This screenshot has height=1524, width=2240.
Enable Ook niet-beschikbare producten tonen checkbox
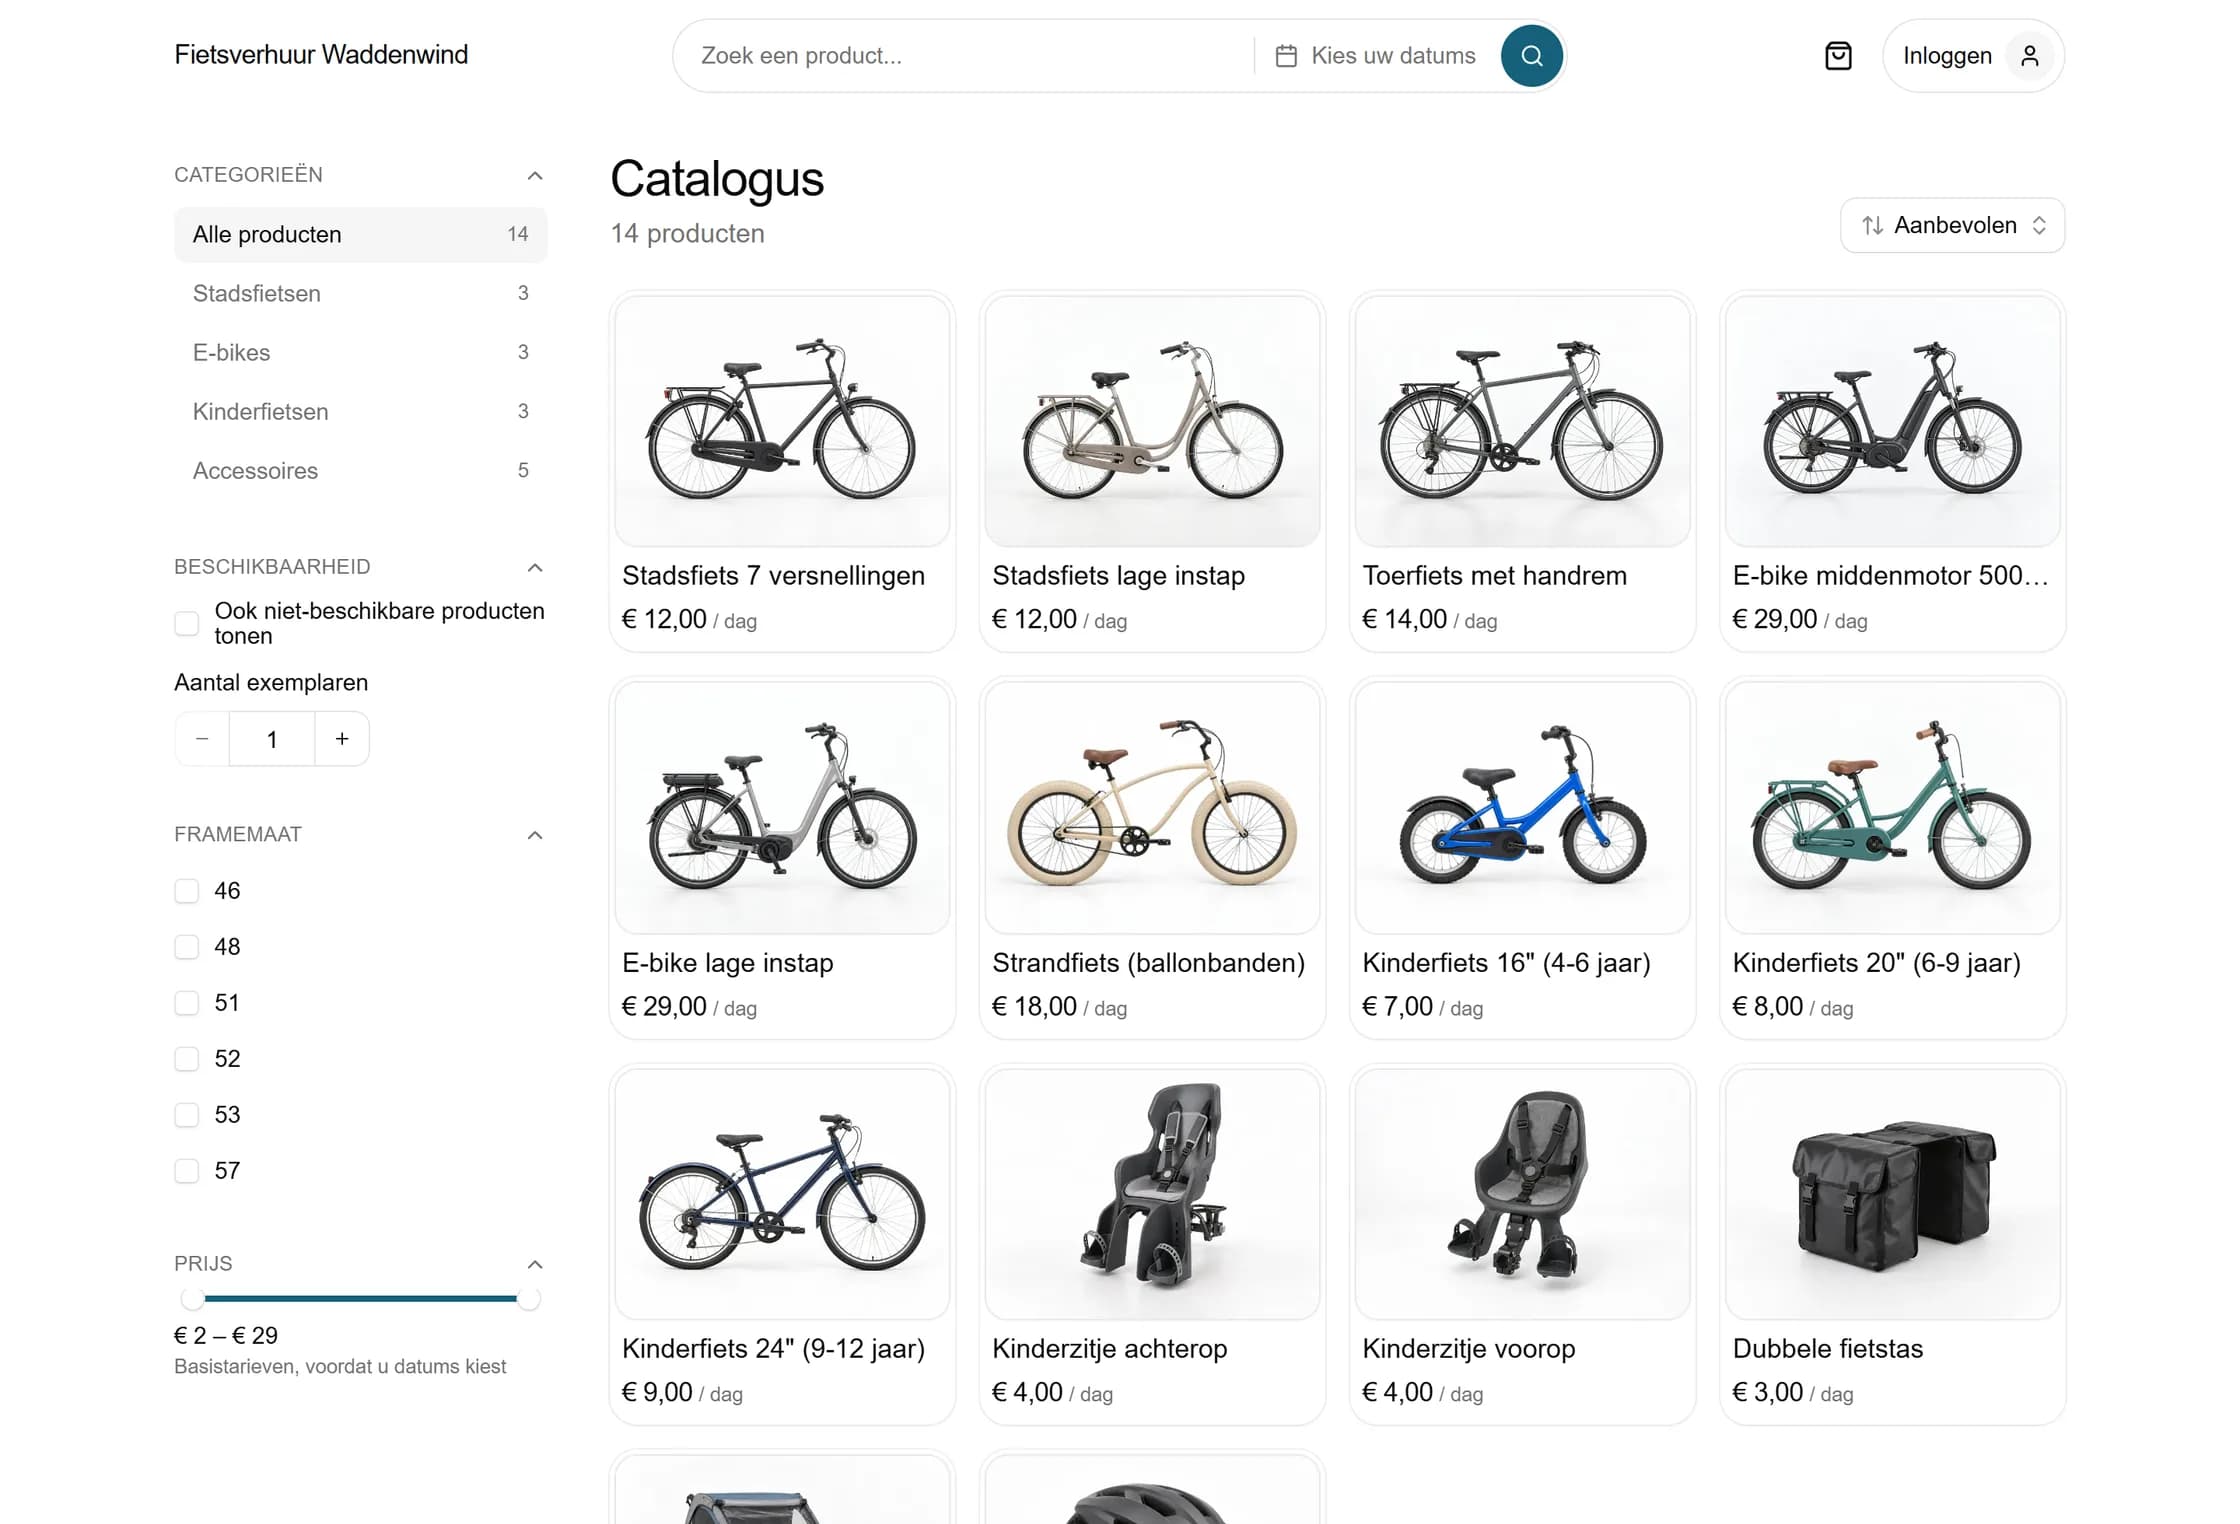pos(187,623)
